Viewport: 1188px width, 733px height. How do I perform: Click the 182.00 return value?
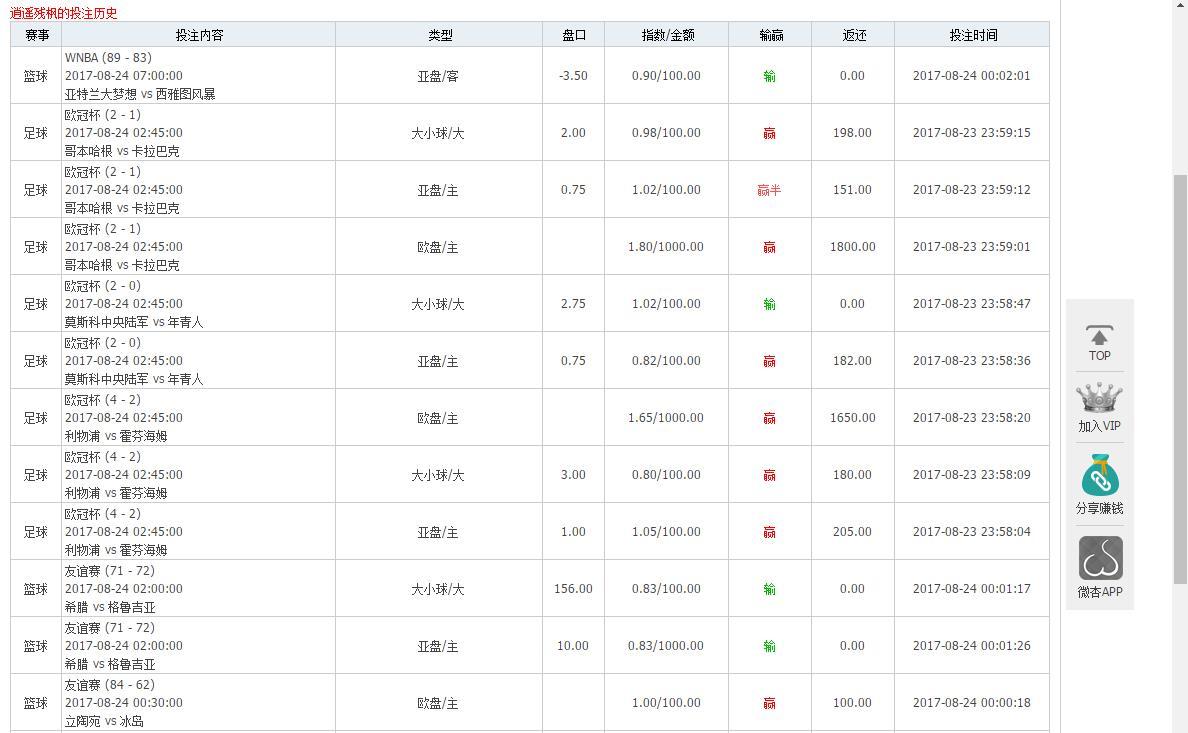tap(852, 360)
